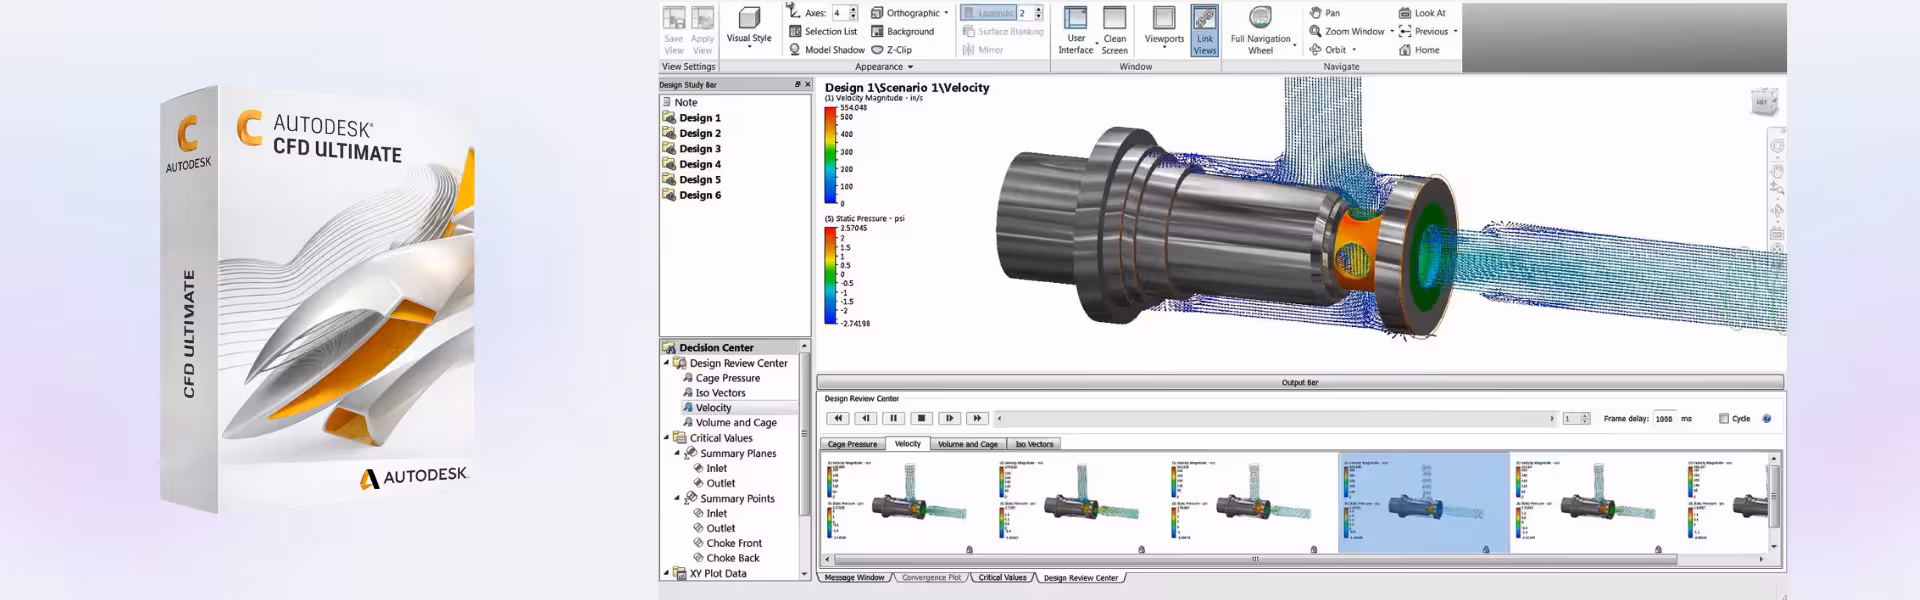This screenshot has height=600, width=1920.
Task: Open the Orbit options dropdown arrow
Action: (x=1354, y=49)
